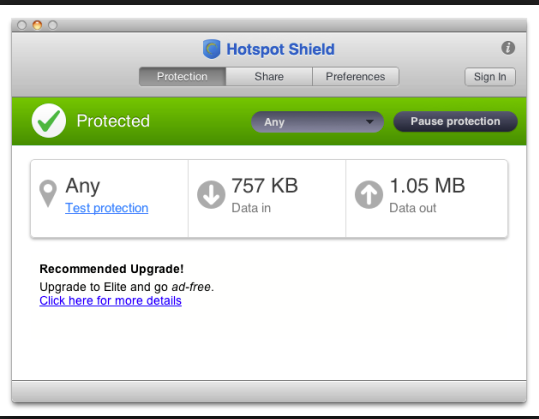
Task: Switch to the Share tab
Action: 269,76
